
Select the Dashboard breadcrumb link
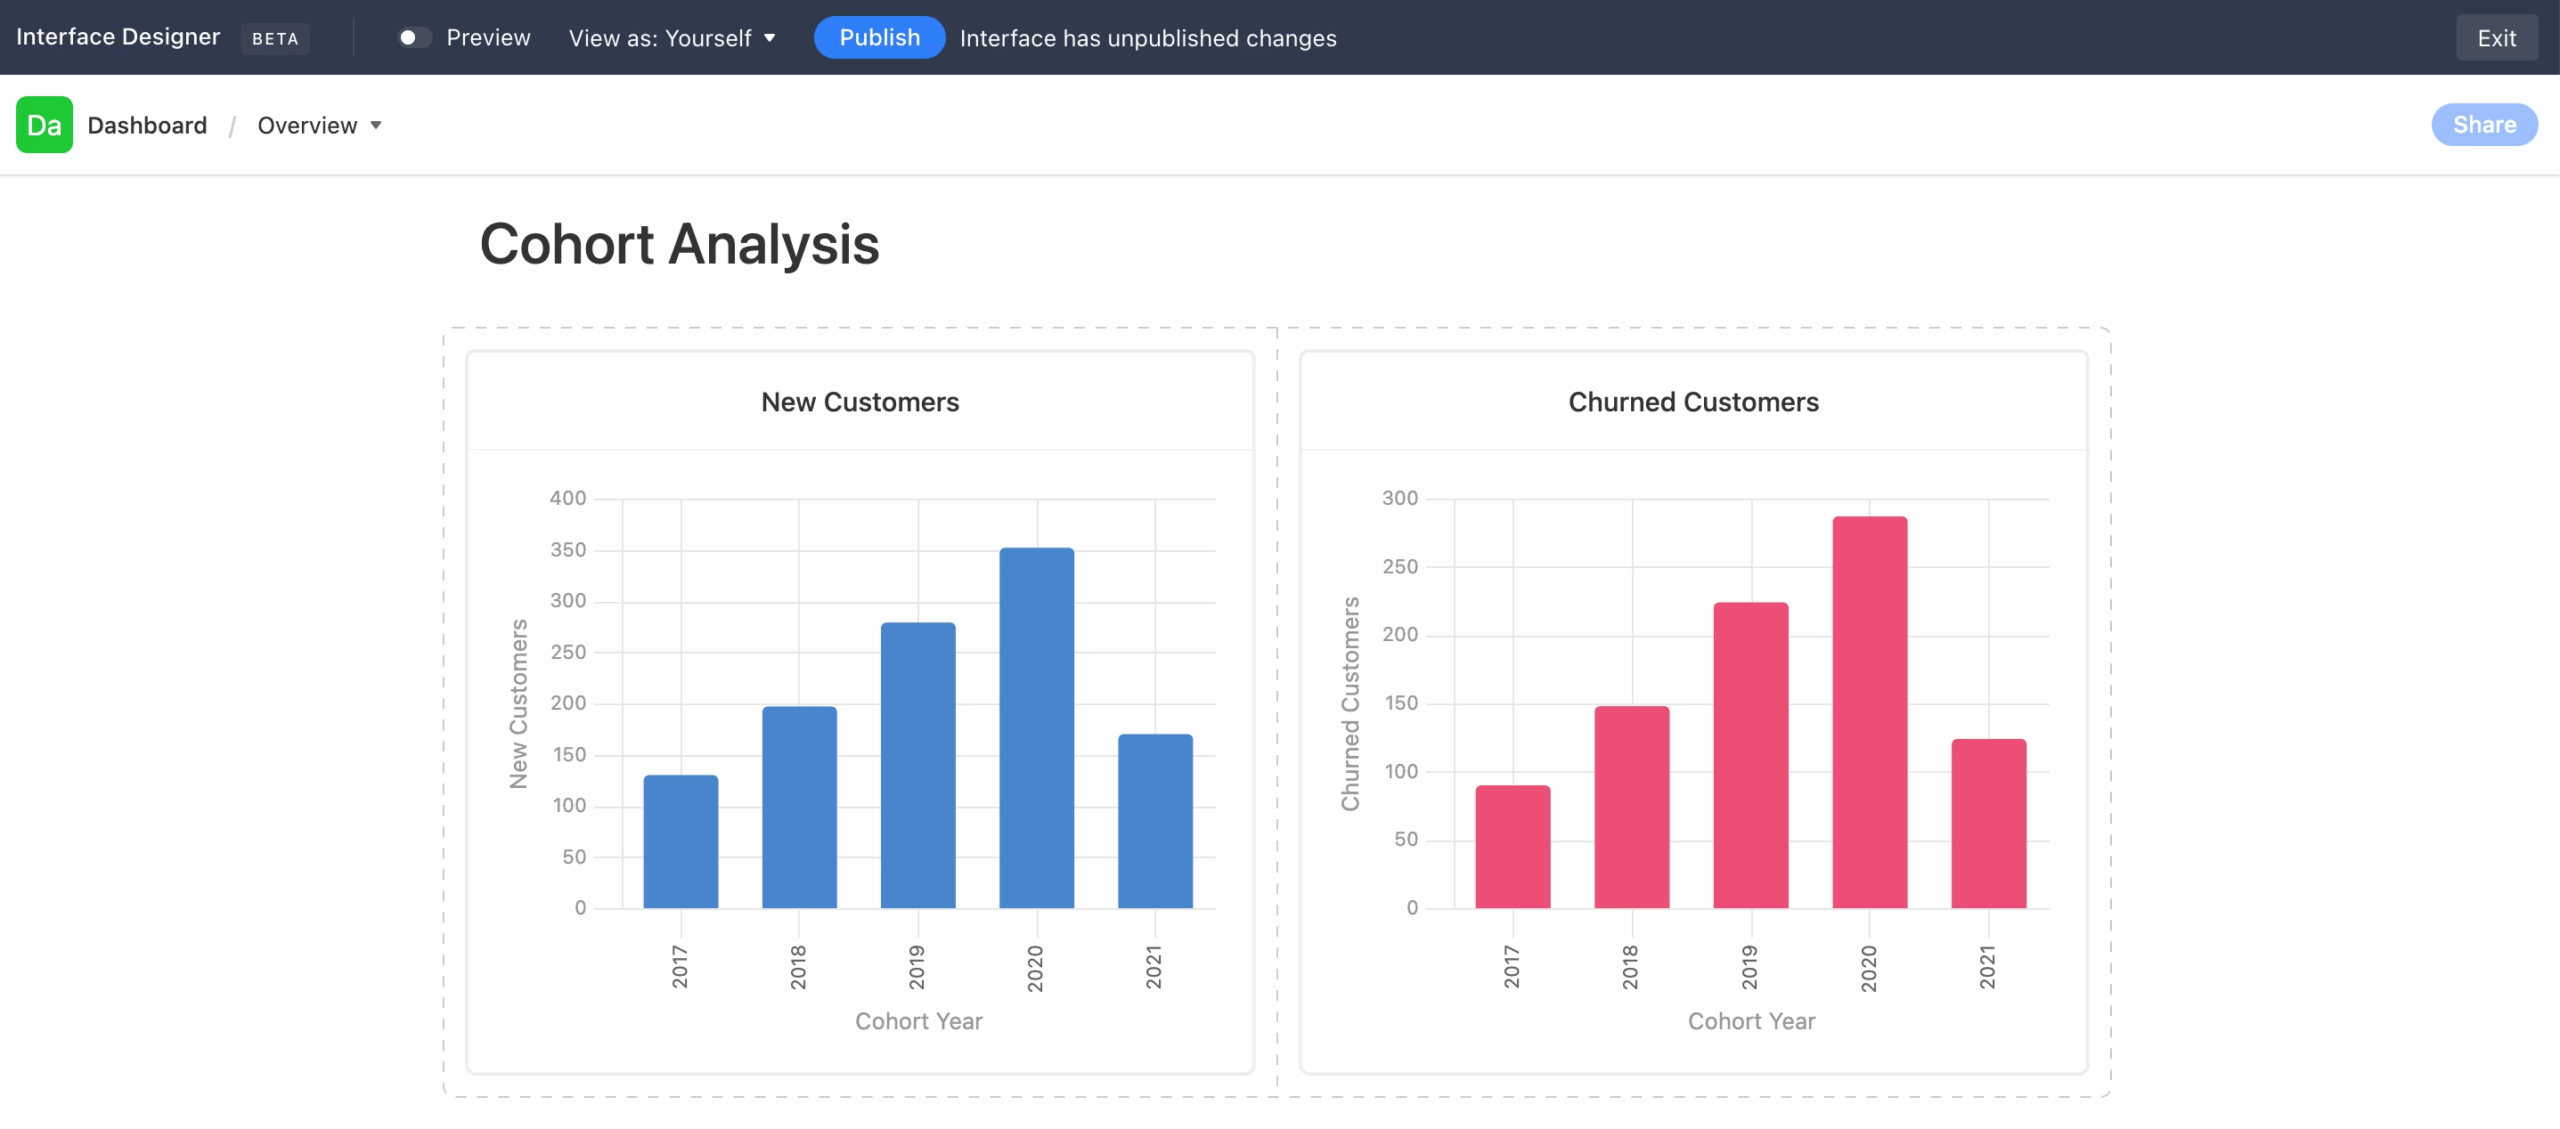coord(146,124)
